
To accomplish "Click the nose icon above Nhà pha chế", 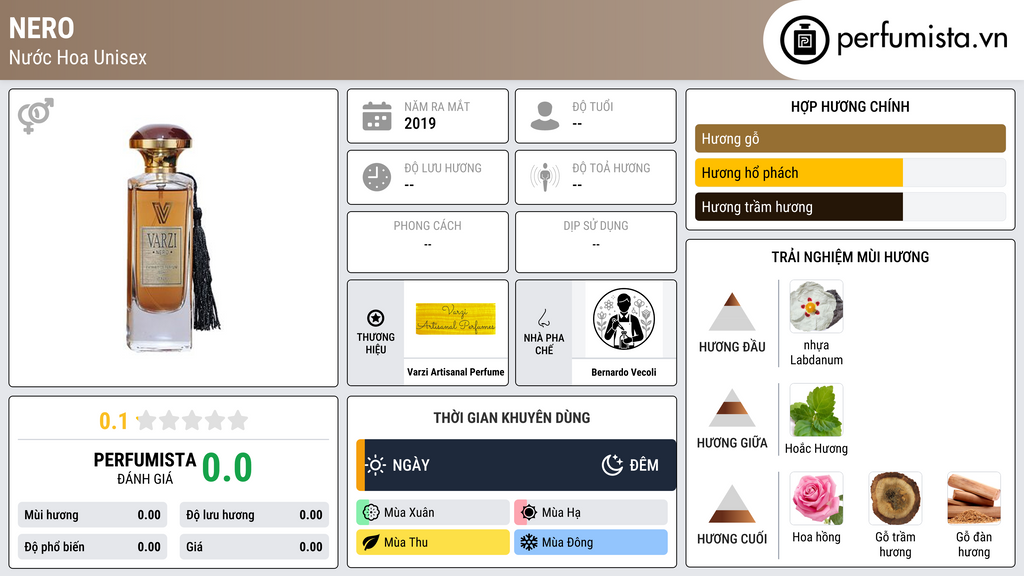I will point(543,318).
